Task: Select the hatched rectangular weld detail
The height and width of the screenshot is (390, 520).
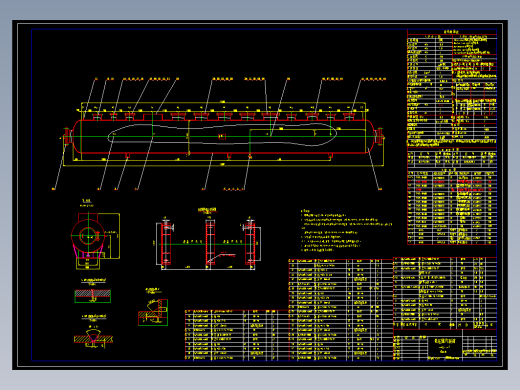Action: coord(93,296)
